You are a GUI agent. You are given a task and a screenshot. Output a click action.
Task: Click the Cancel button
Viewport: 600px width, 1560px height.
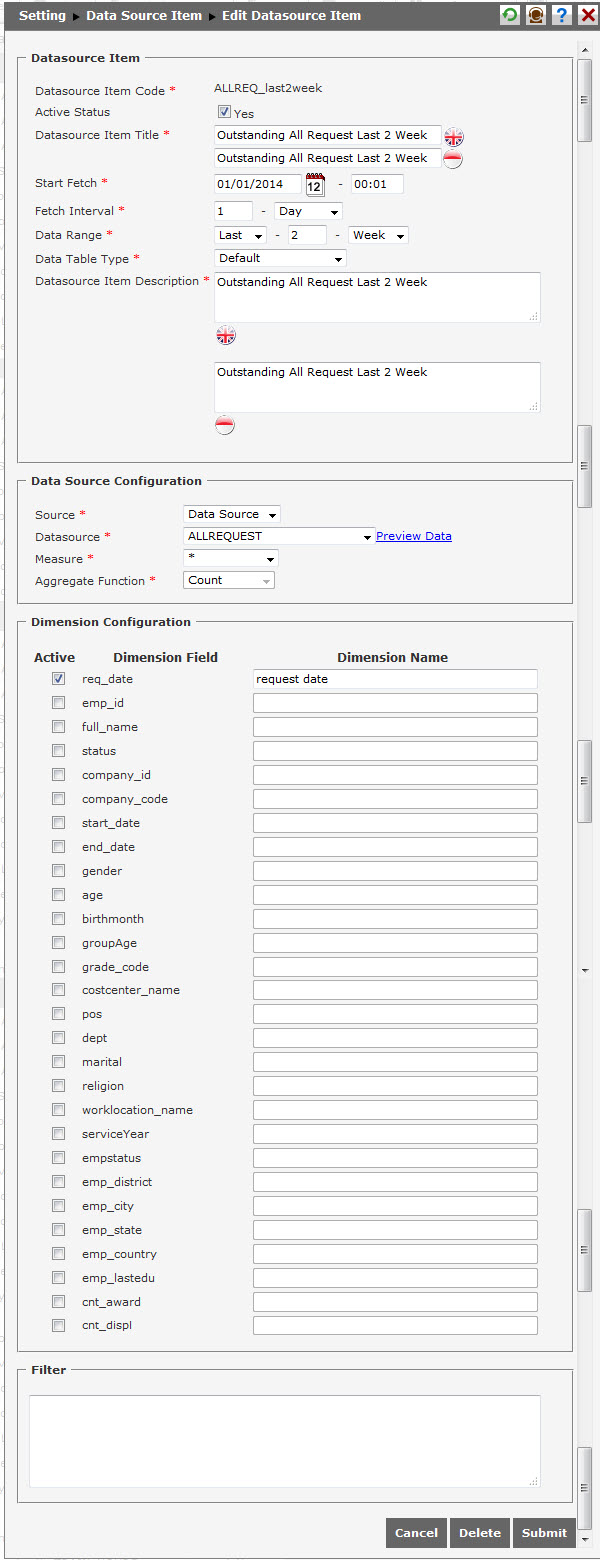click(416, 1533)
